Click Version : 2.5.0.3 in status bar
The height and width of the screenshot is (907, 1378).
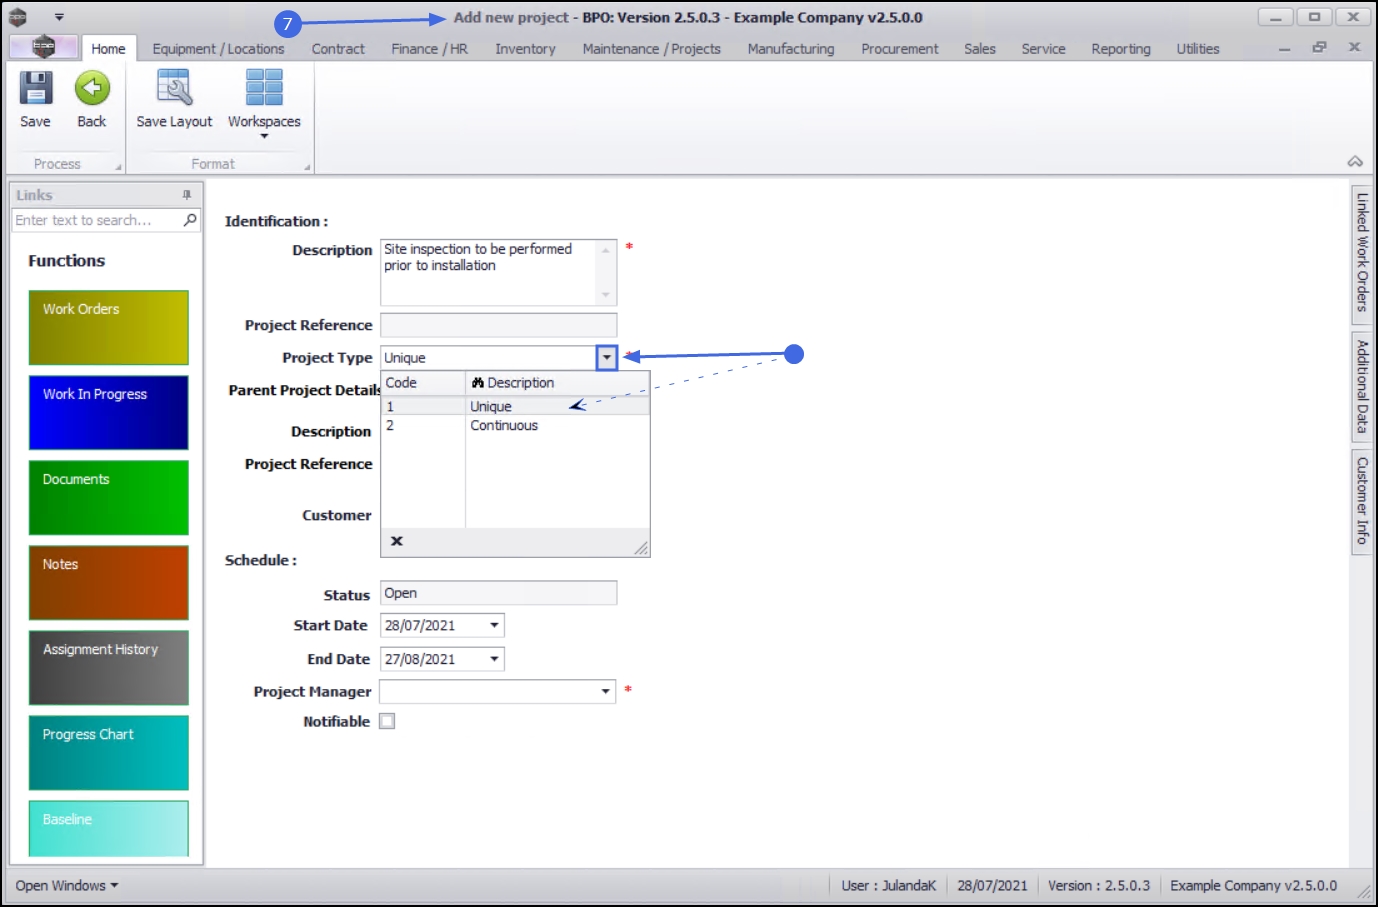[1099, 886]
